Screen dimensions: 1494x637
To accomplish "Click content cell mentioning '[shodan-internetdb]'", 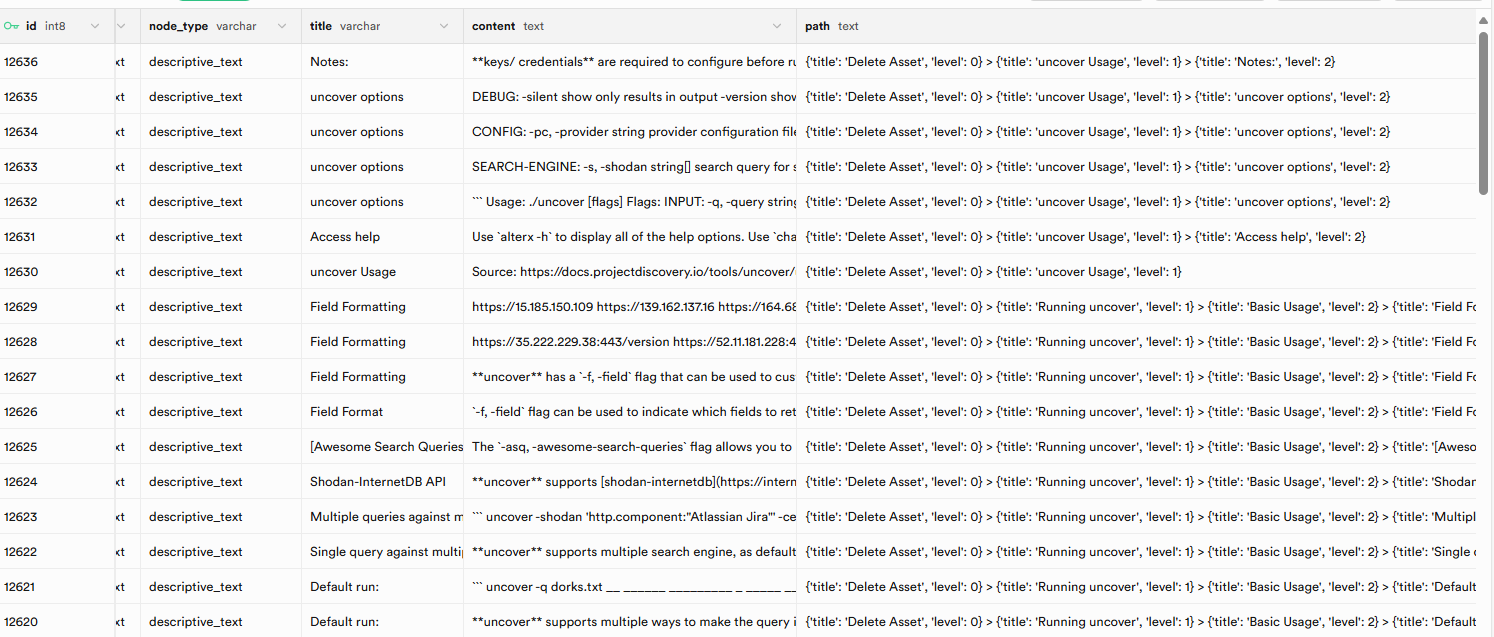I will click(x=630, y=482).
